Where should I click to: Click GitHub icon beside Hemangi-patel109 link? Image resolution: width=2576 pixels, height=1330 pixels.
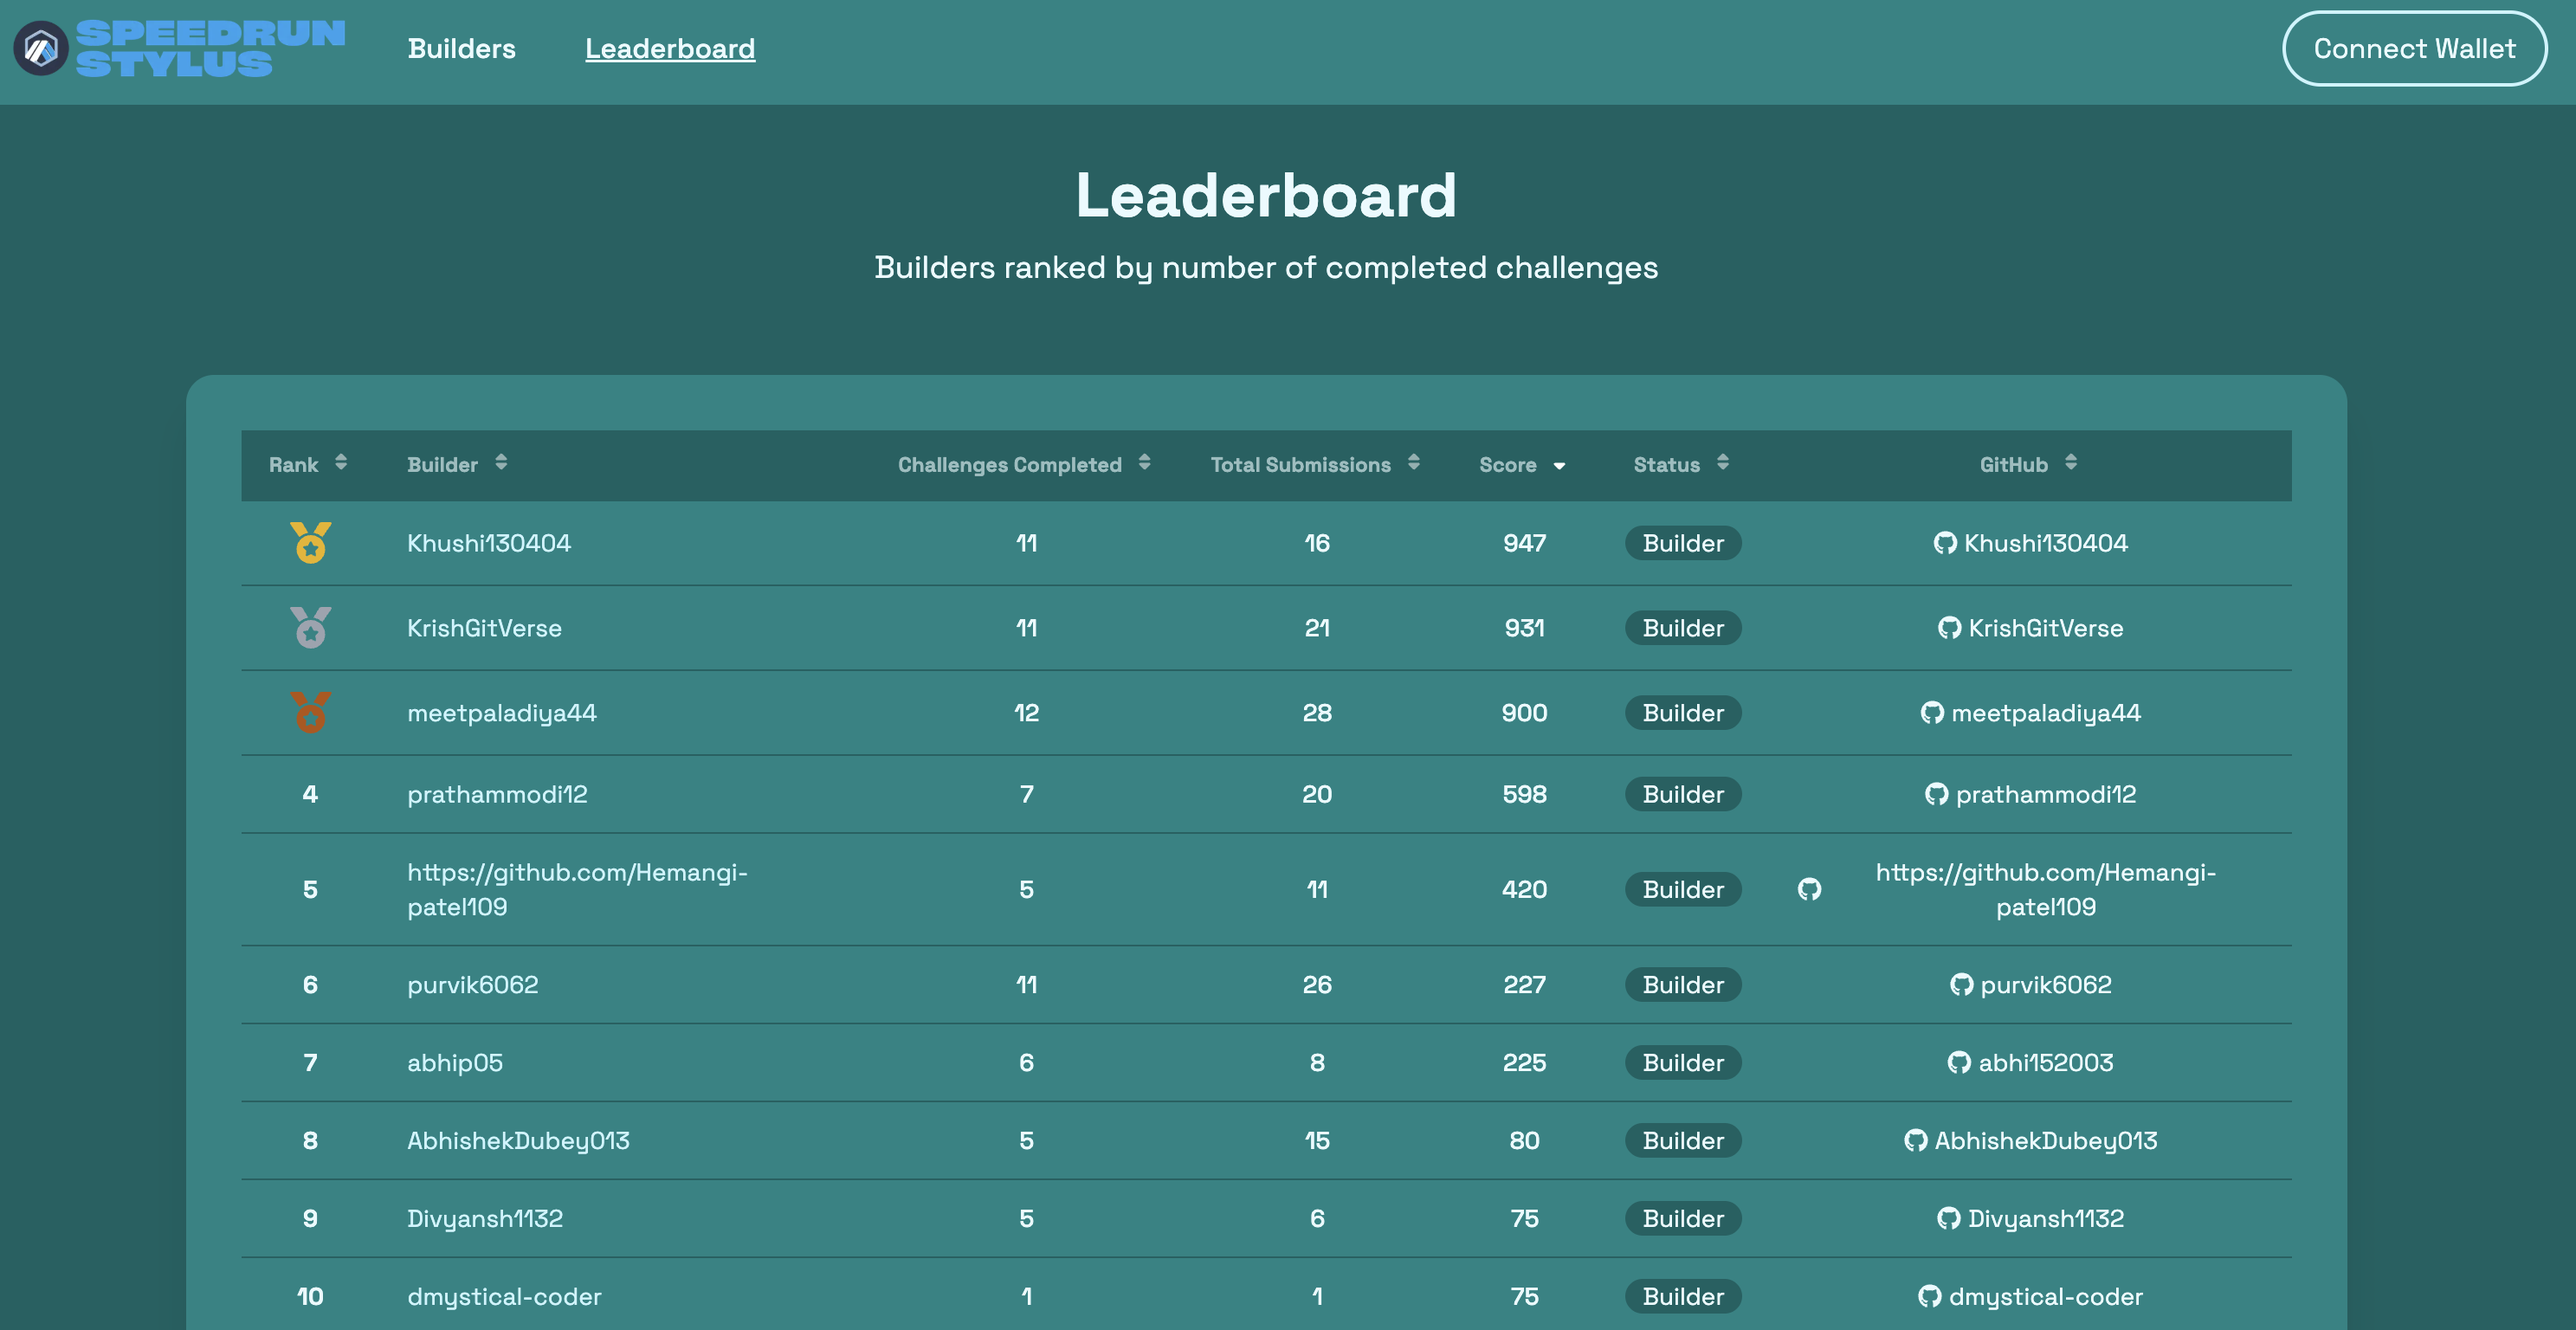coord(1809,889)
